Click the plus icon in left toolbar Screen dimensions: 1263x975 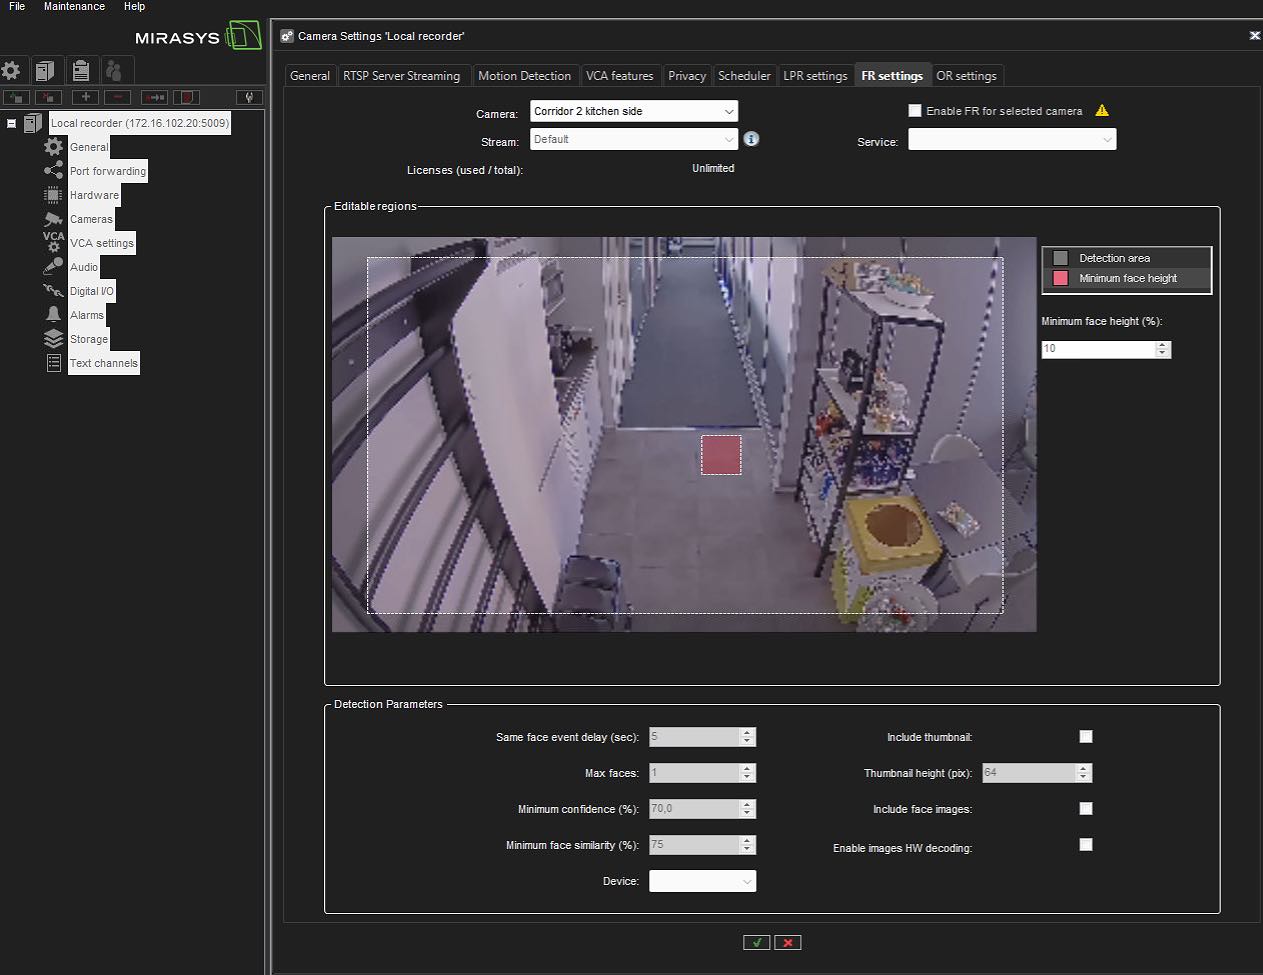point(85,97)
